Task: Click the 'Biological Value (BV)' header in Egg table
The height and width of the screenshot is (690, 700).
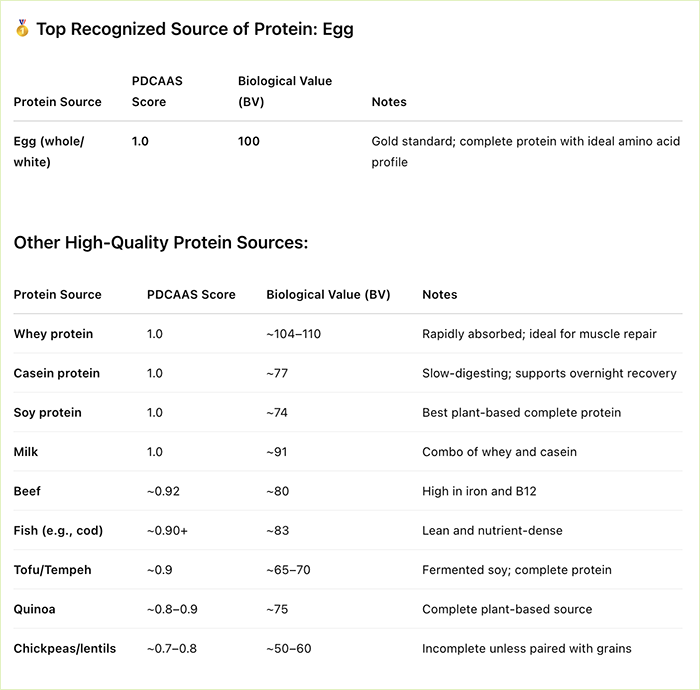Action: click(x=284, y=91)
